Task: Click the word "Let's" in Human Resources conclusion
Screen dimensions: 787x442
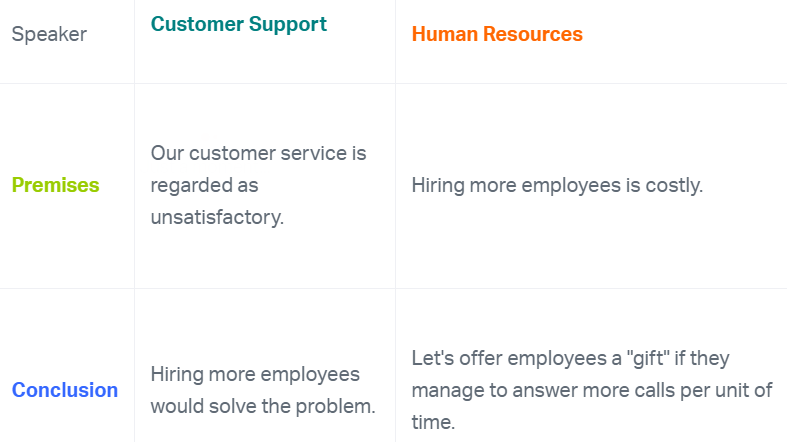Action: click(x=435, y=358)
